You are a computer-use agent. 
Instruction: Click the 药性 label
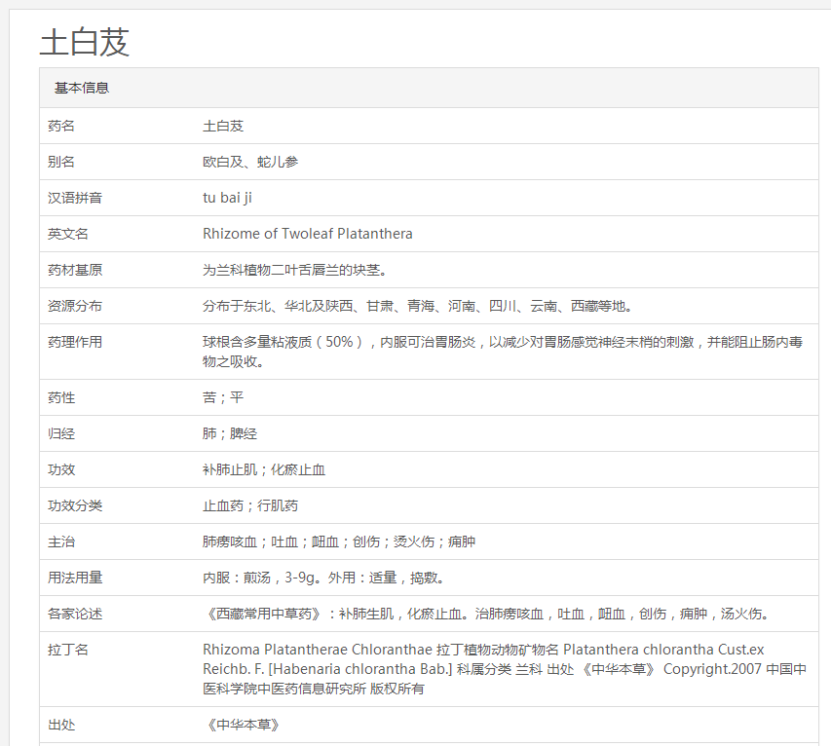pos(61,398)
